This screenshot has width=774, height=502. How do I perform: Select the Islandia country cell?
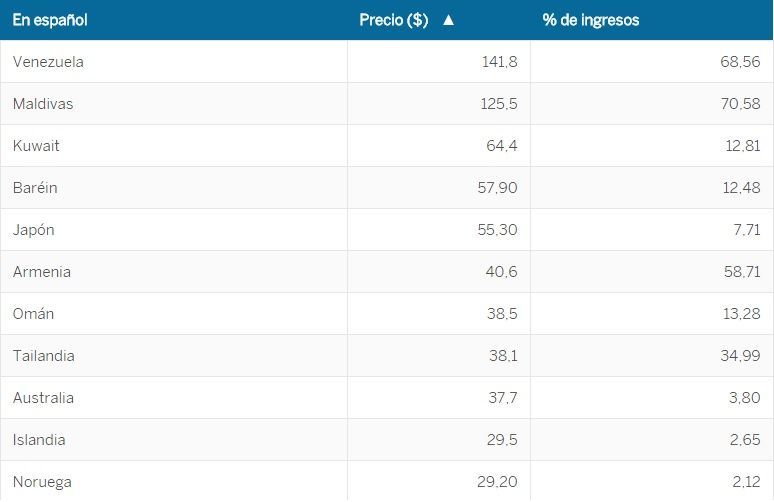click(39, 440)
